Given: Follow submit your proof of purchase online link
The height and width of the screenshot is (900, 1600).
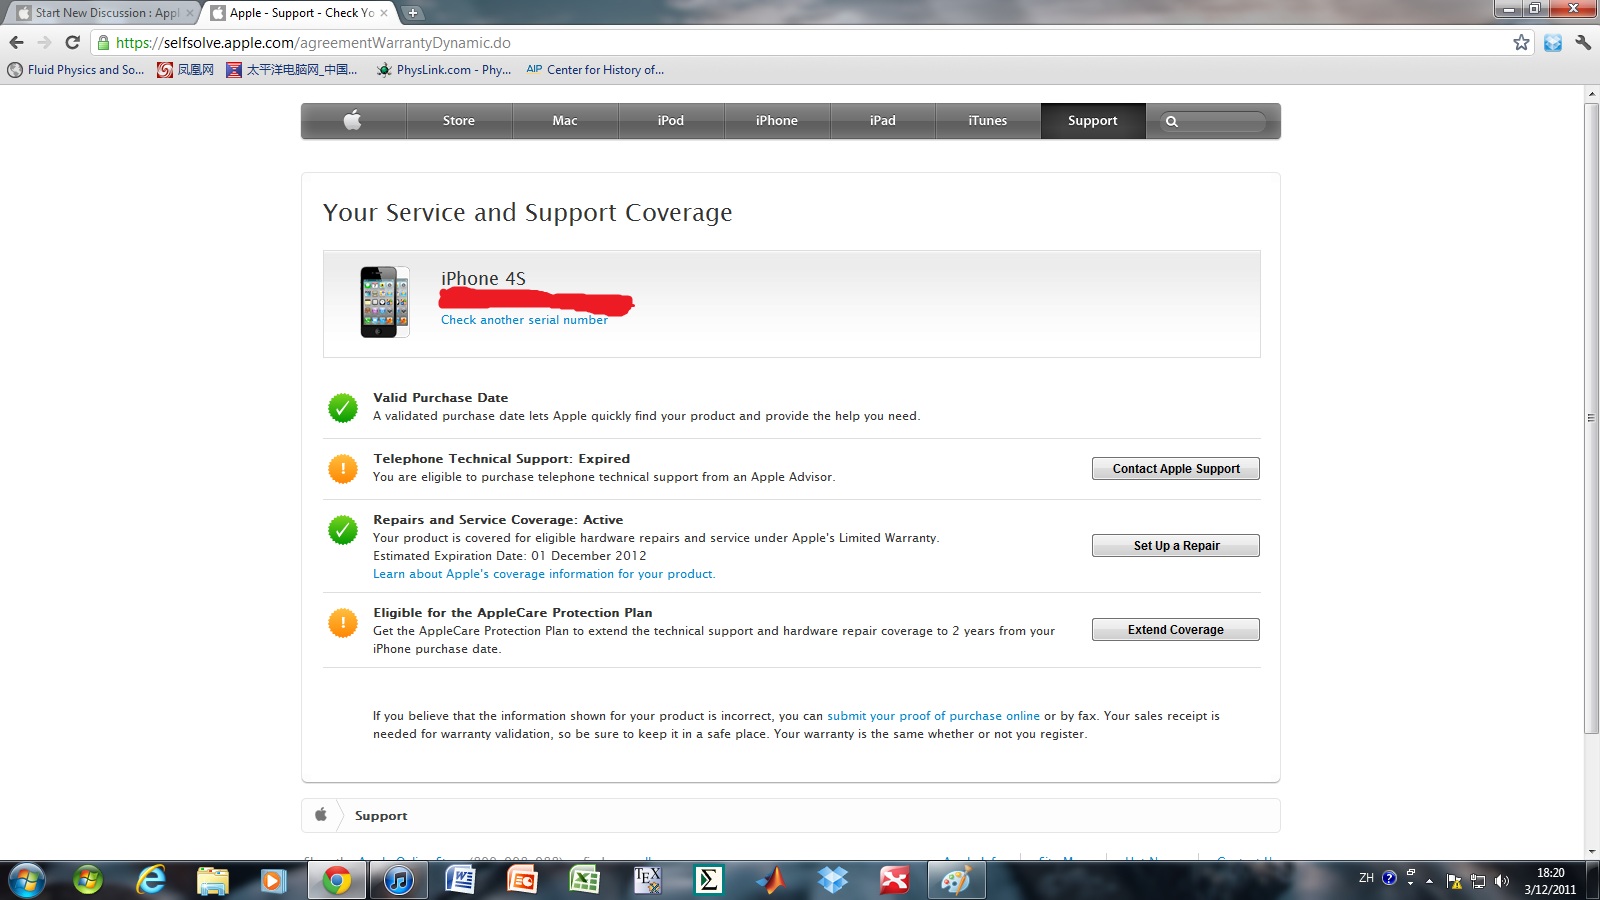Looking at the screenshot, I should [x=933, y=716].
